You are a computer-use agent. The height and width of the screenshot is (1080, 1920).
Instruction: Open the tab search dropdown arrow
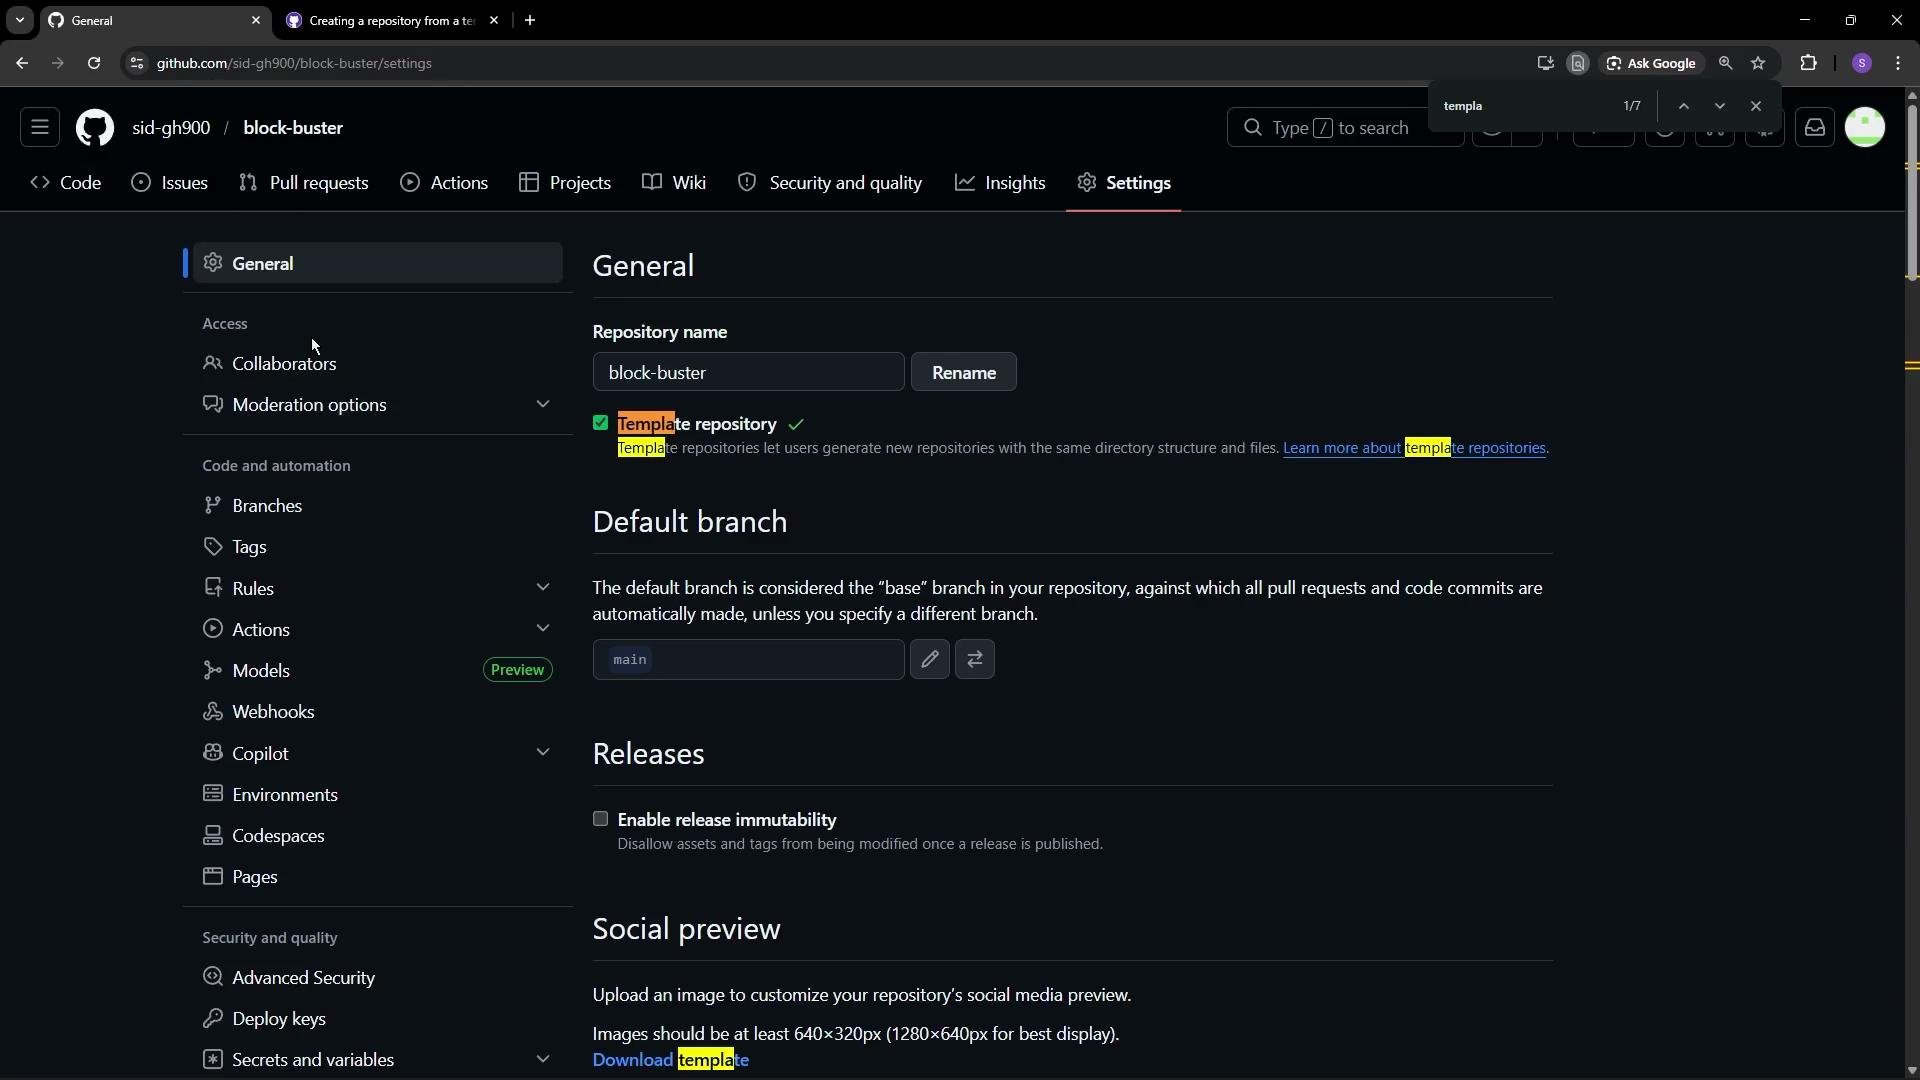(19, 20)
